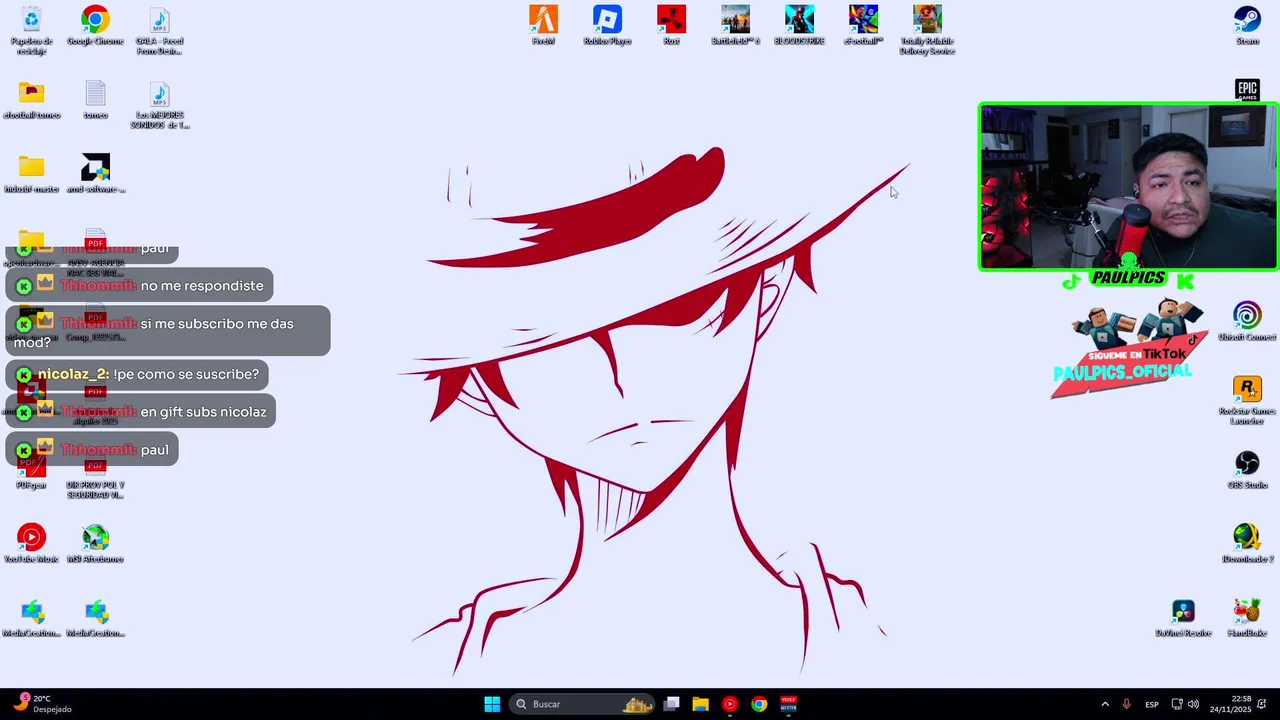Open File Explorer from the taskbar
The width and height of the screenshot is (1280, 720).
(701, 704)
